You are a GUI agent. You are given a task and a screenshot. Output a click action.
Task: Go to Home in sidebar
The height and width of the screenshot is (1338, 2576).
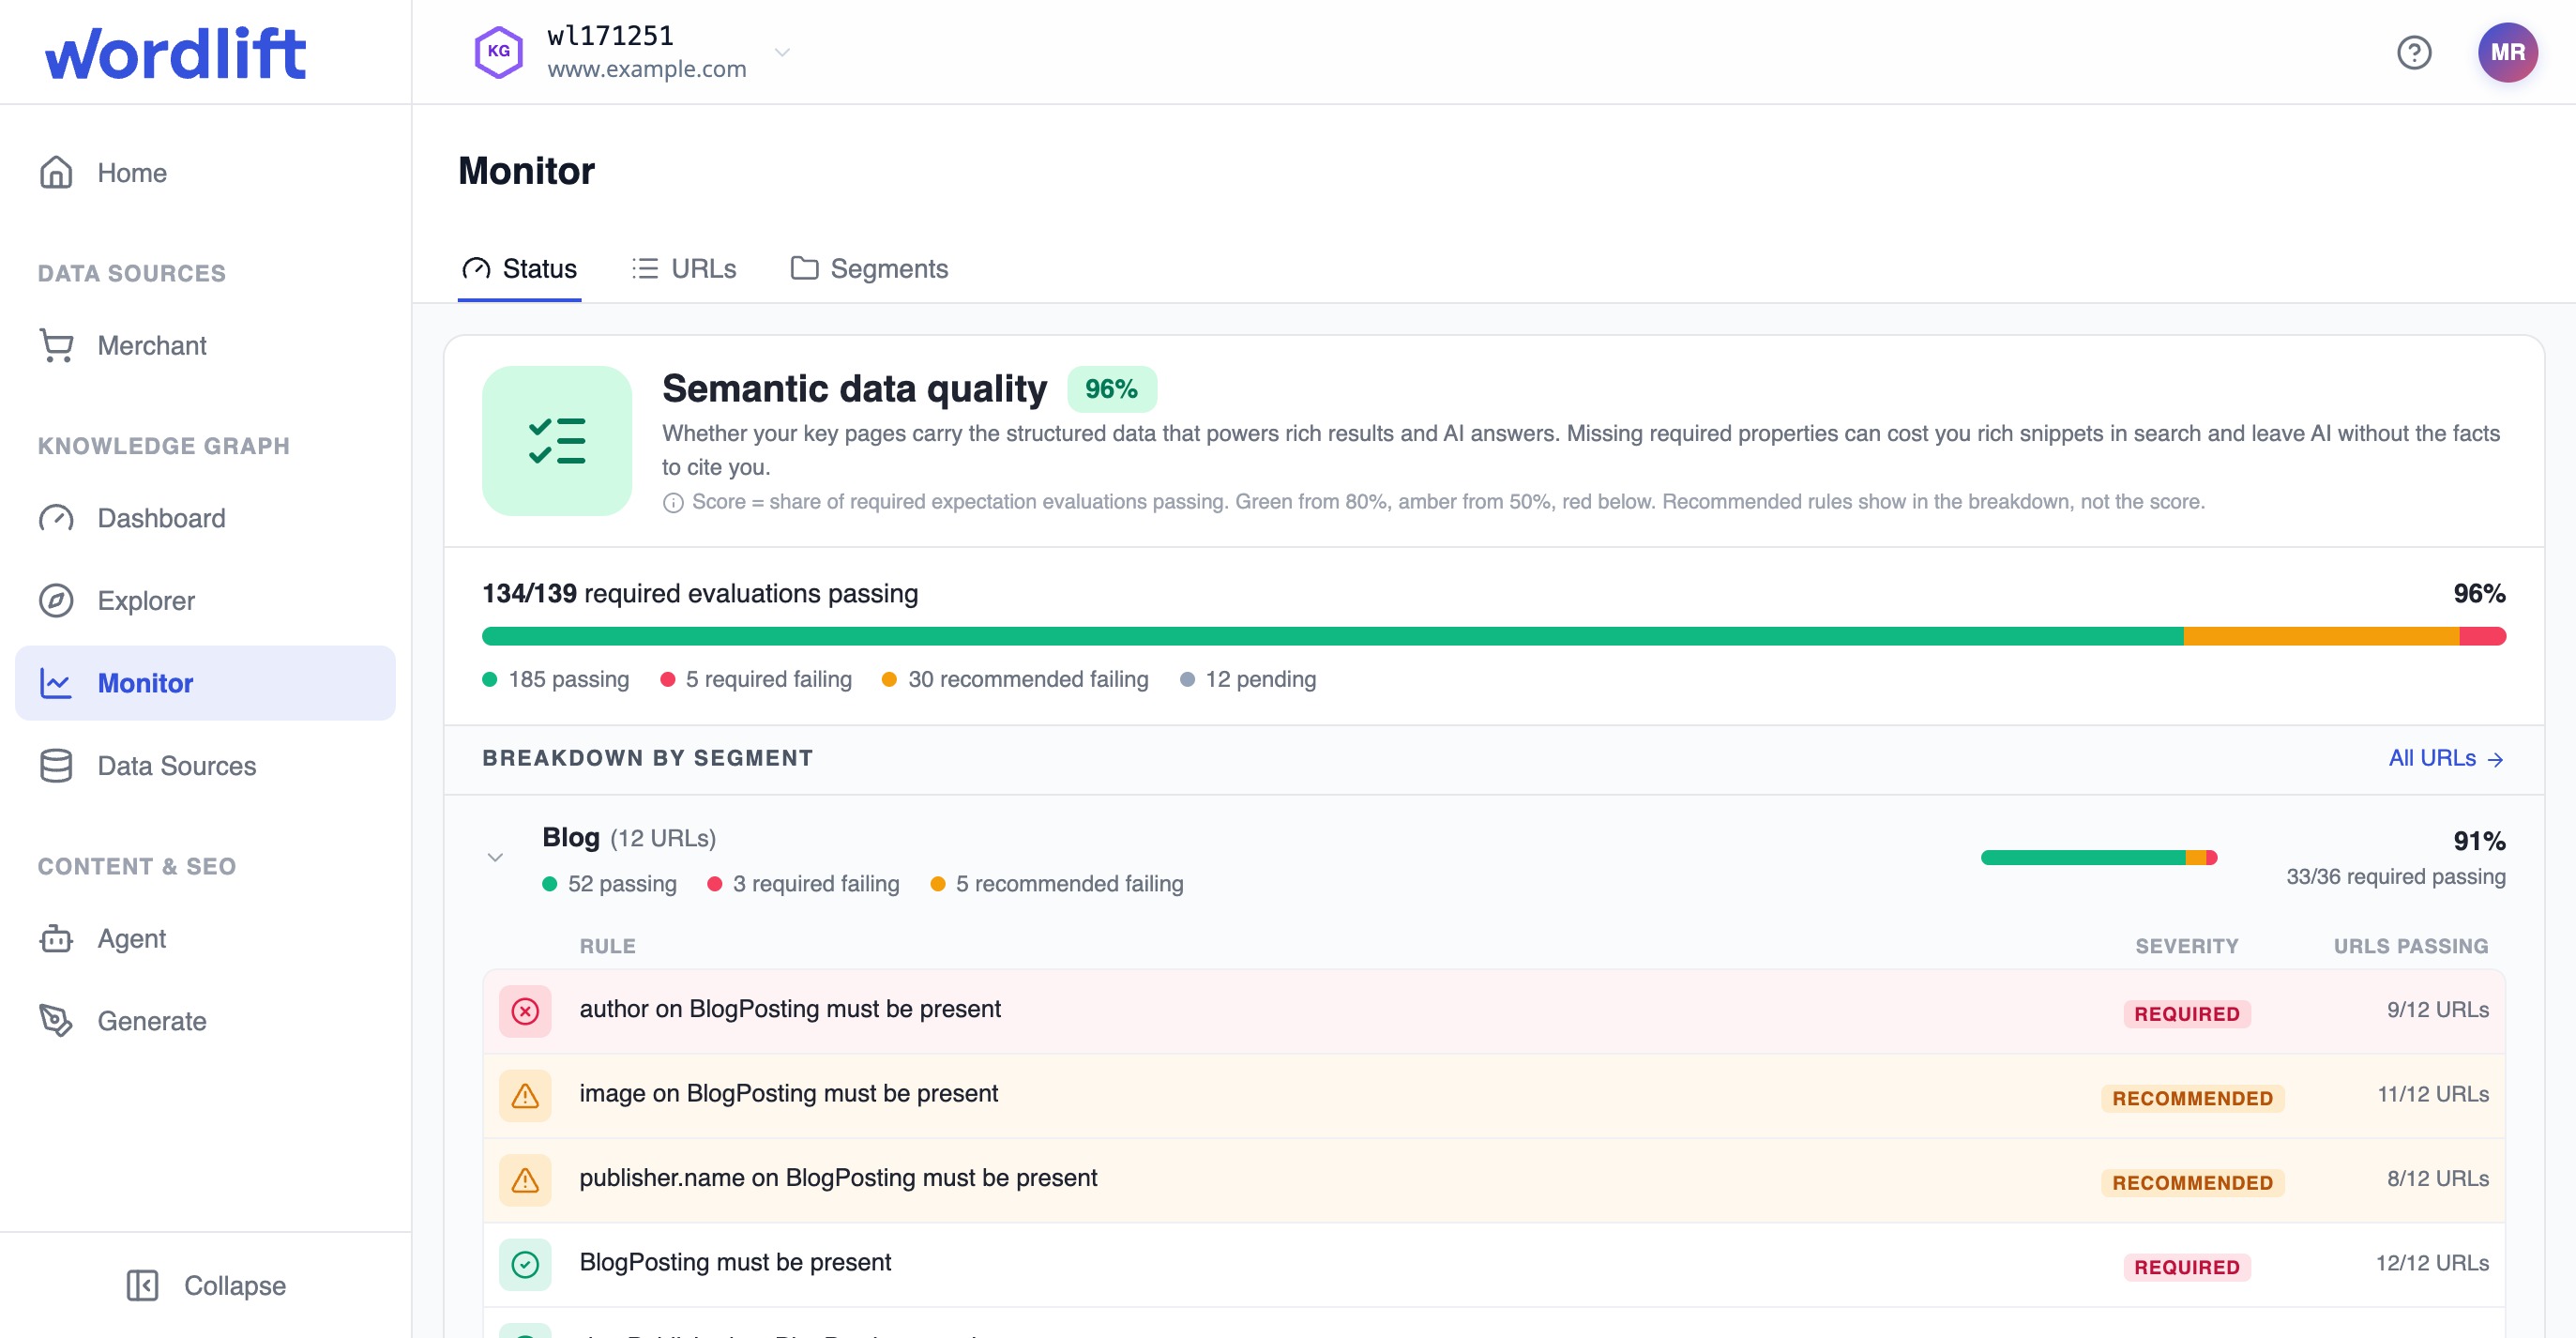pos(205,173)
